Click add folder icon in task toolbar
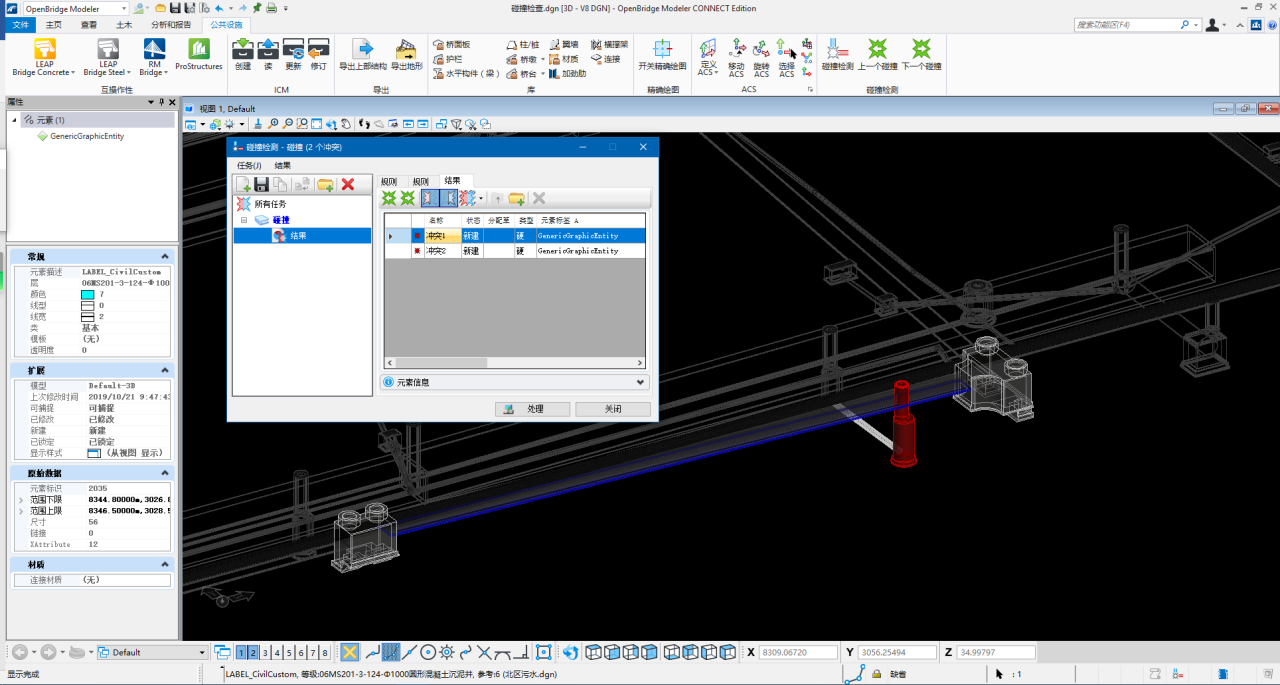This screenshot has height=685, width=1280. 325,184
